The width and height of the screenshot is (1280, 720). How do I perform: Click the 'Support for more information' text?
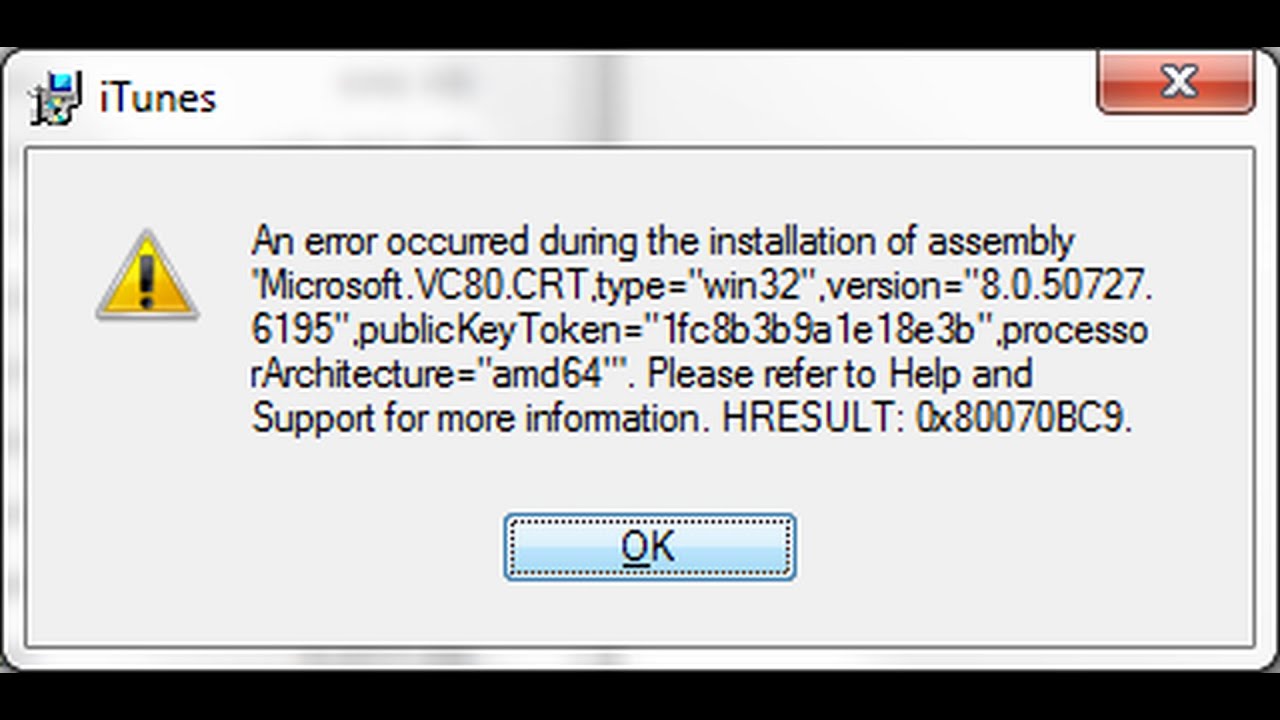(478, 418)
